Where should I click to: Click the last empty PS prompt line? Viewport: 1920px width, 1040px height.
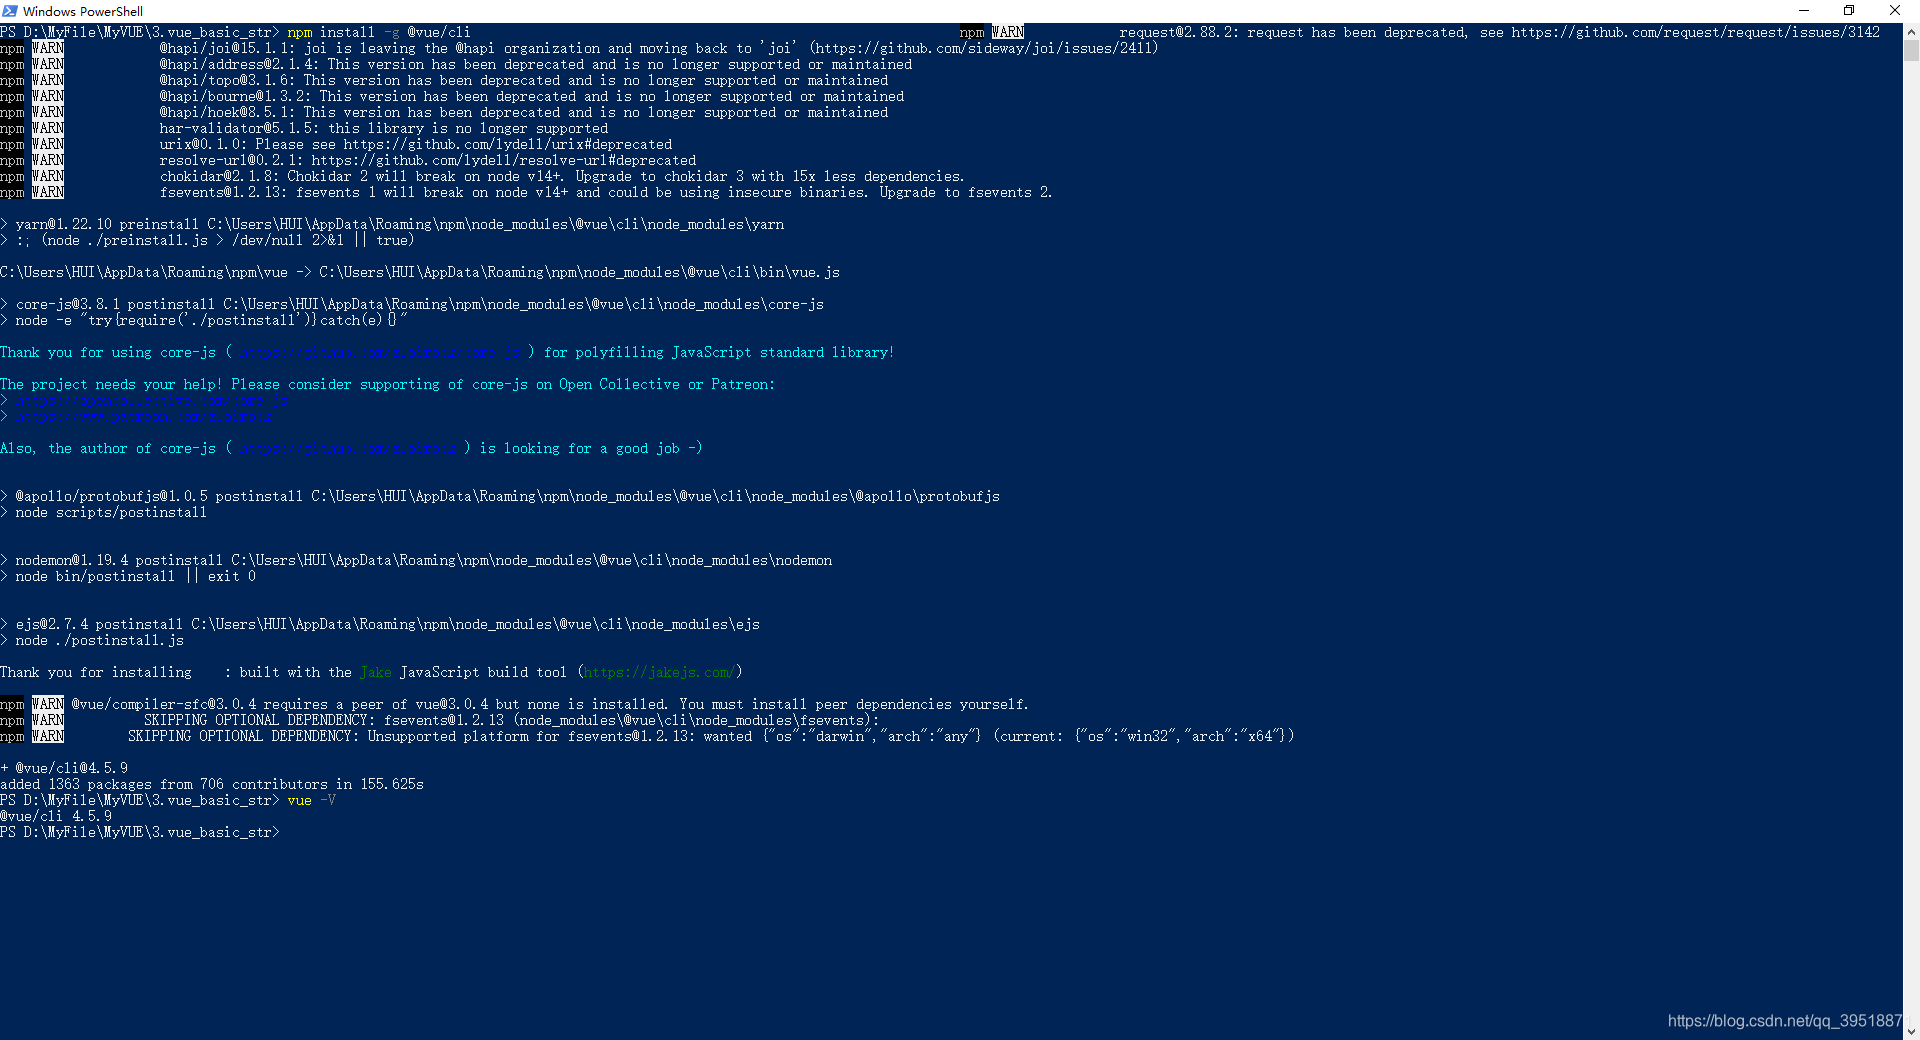[140, 832]
